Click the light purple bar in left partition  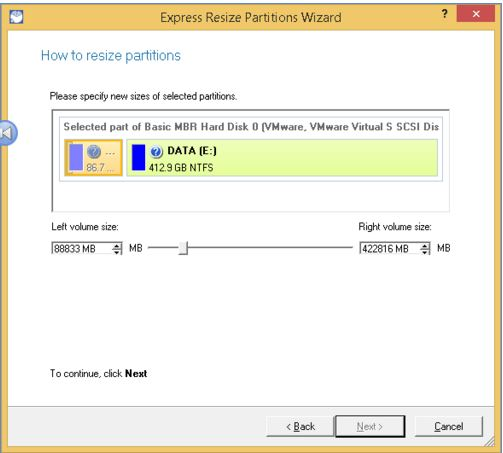coord(76,157)
